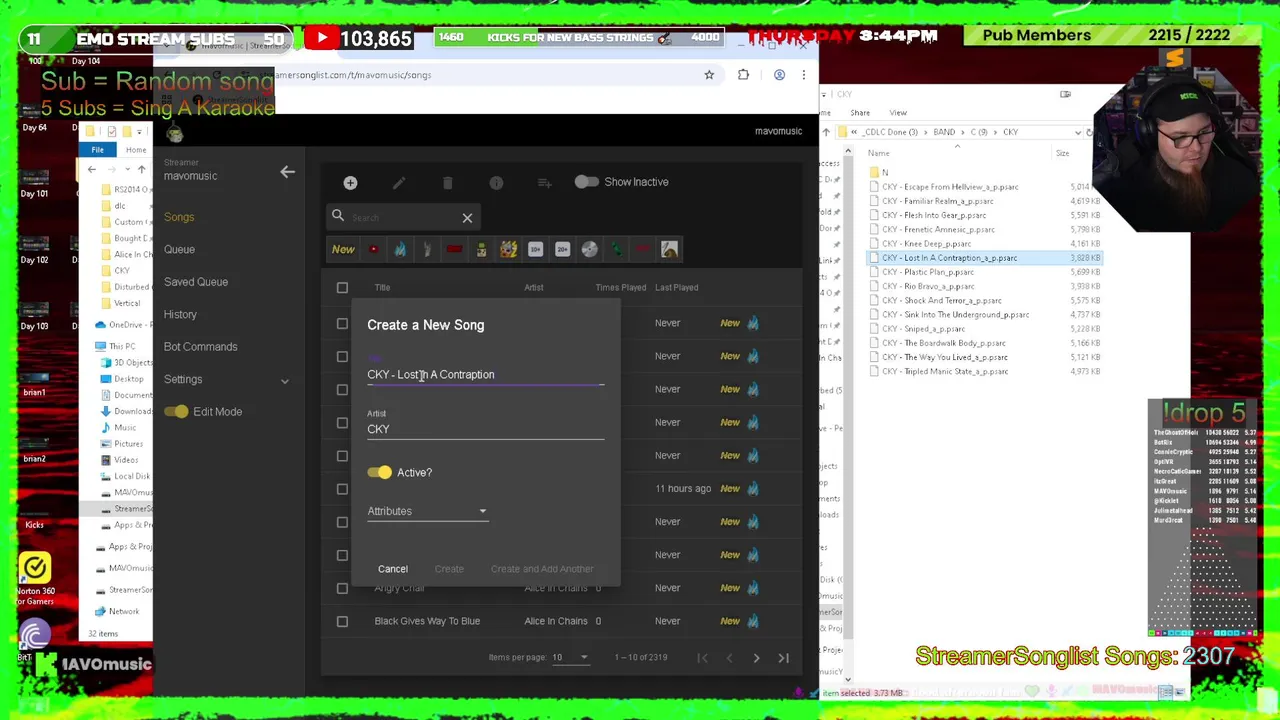Viewport: 1280px width, 720px height.
Task: Click the song title input field
Action: (486, 375)
